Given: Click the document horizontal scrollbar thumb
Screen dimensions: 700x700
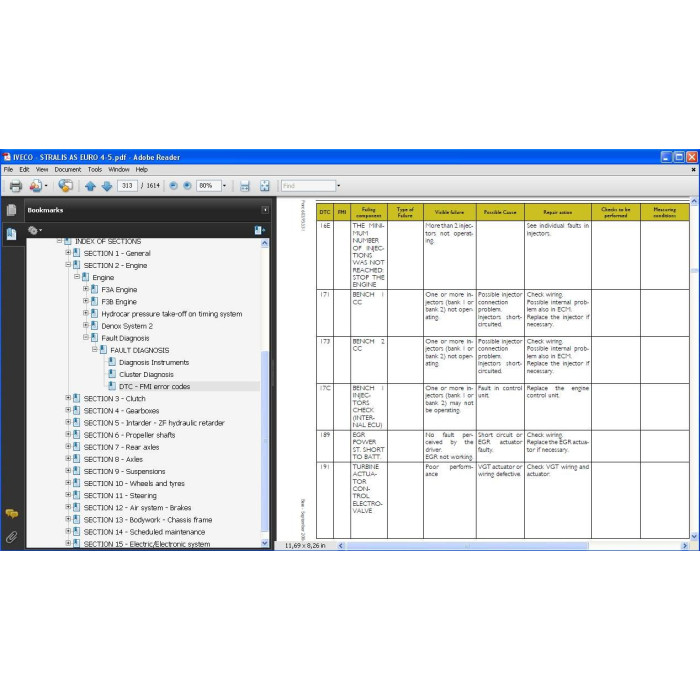Looking at the screenshot, I should (x=467, y=546).
